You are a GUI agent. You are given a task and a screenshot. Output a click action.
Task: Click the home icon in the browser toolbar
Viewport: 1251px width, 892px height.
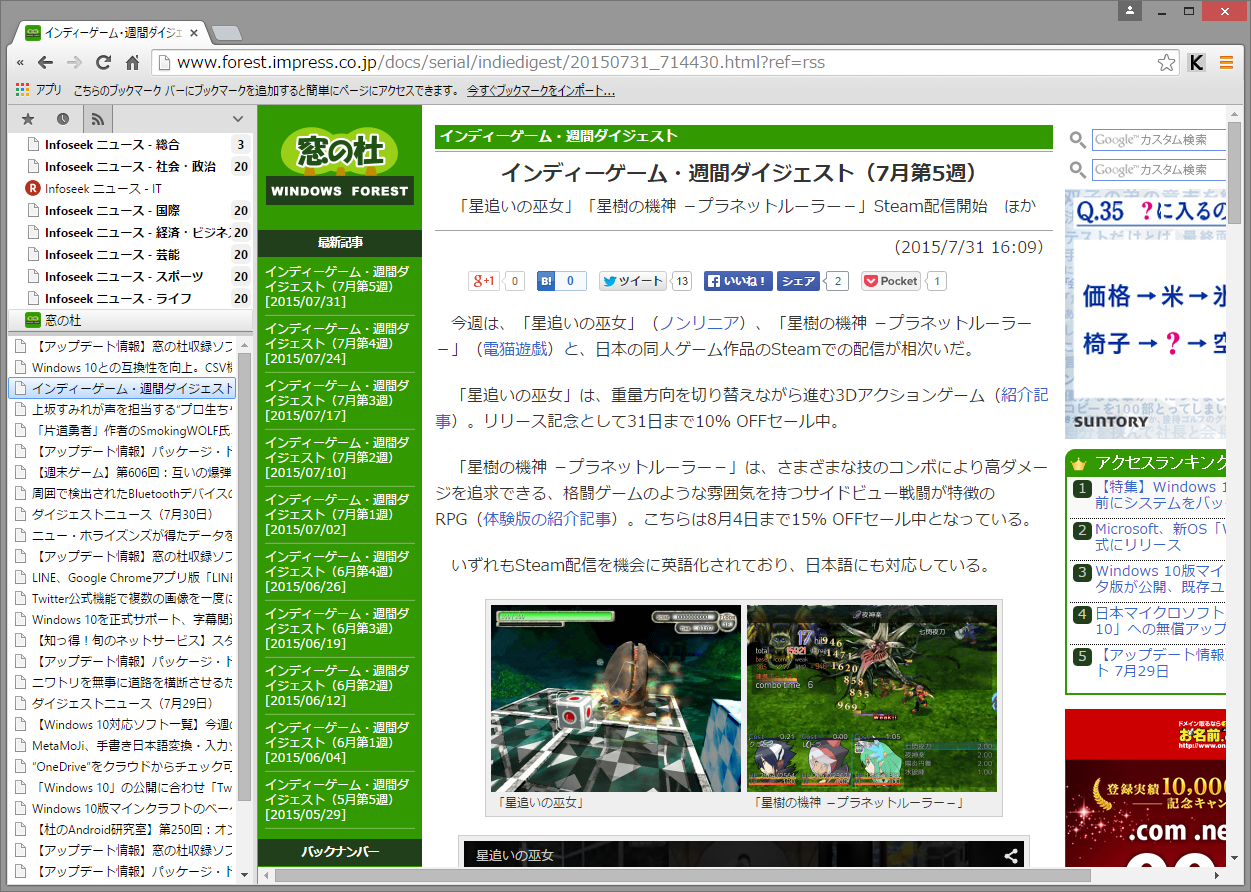click(x=134, y=61)
